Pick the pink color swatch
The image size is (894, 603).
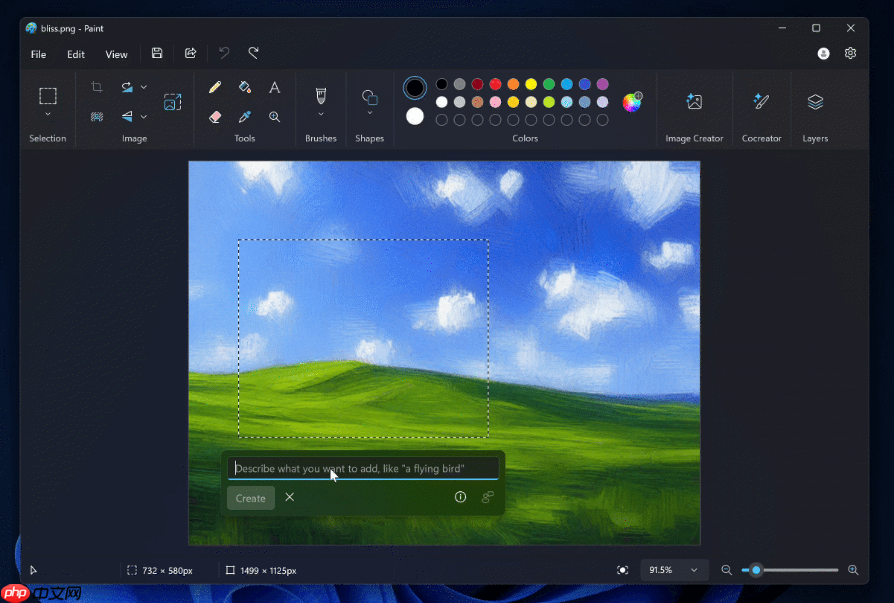coord(495,102)
